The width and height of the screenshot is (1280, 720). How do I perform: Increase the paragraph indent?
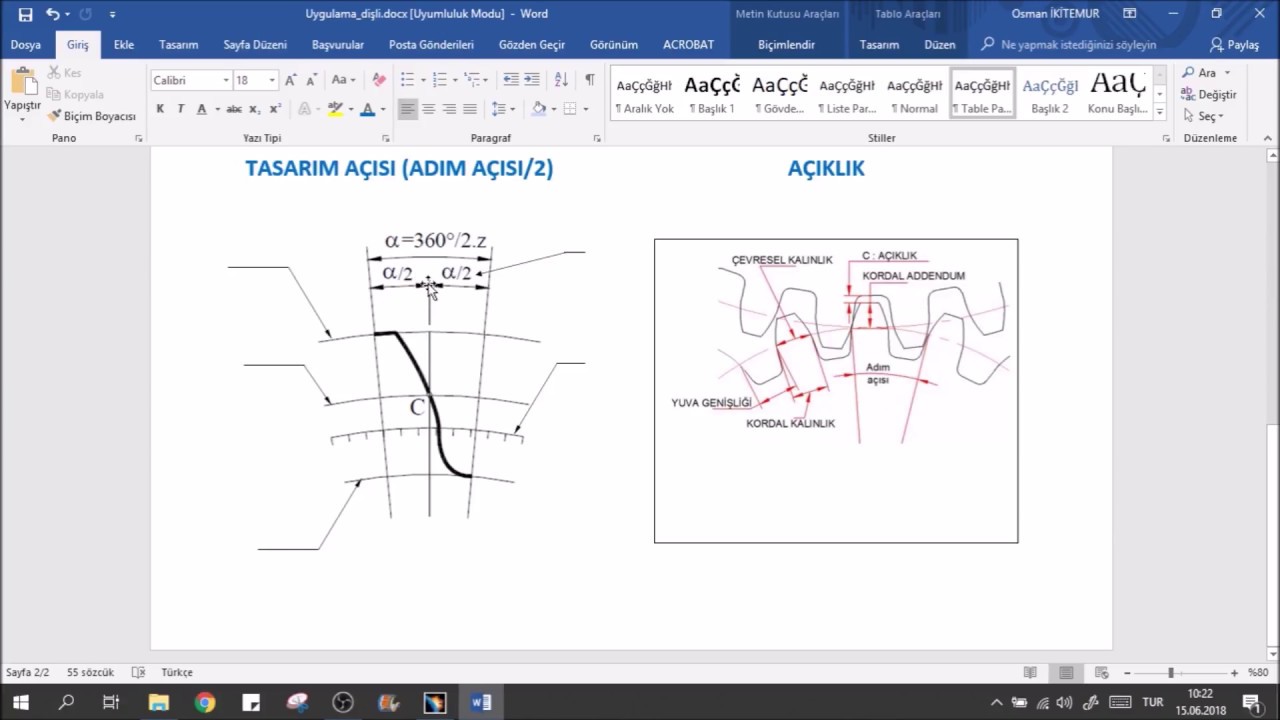tap(533, 80)
